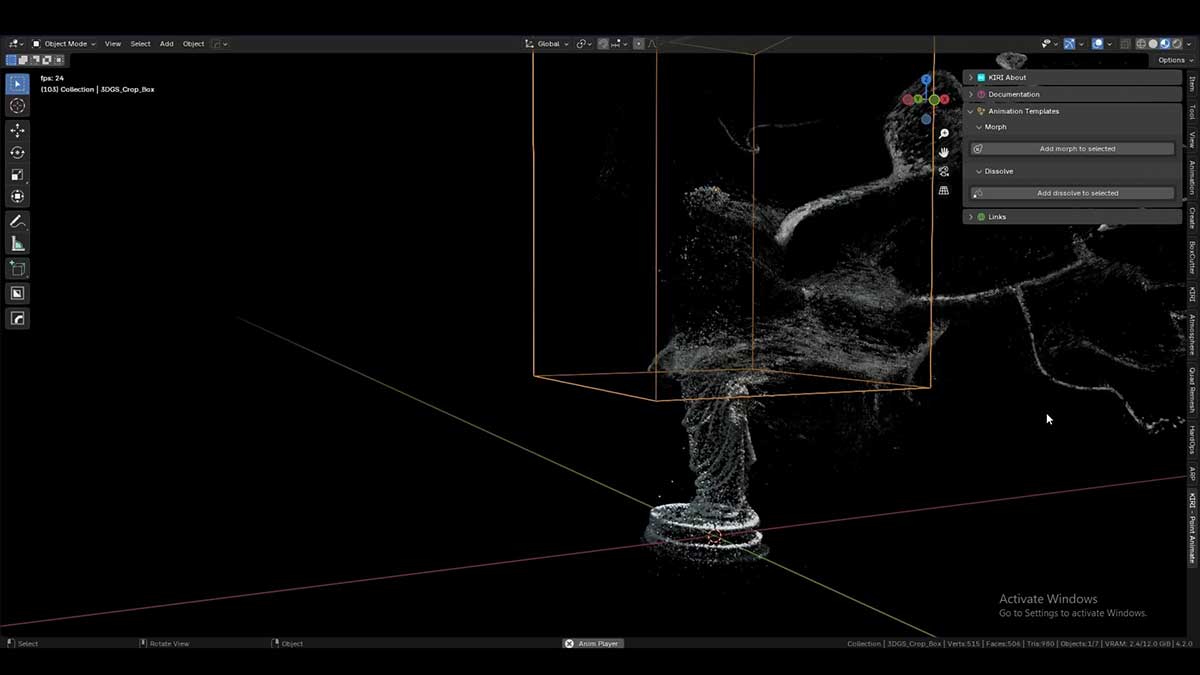Image resolution: width=1200 pixels, height=675 pixels.
Task: Open the Object Mode dropdown
Action: coord(65,43)
